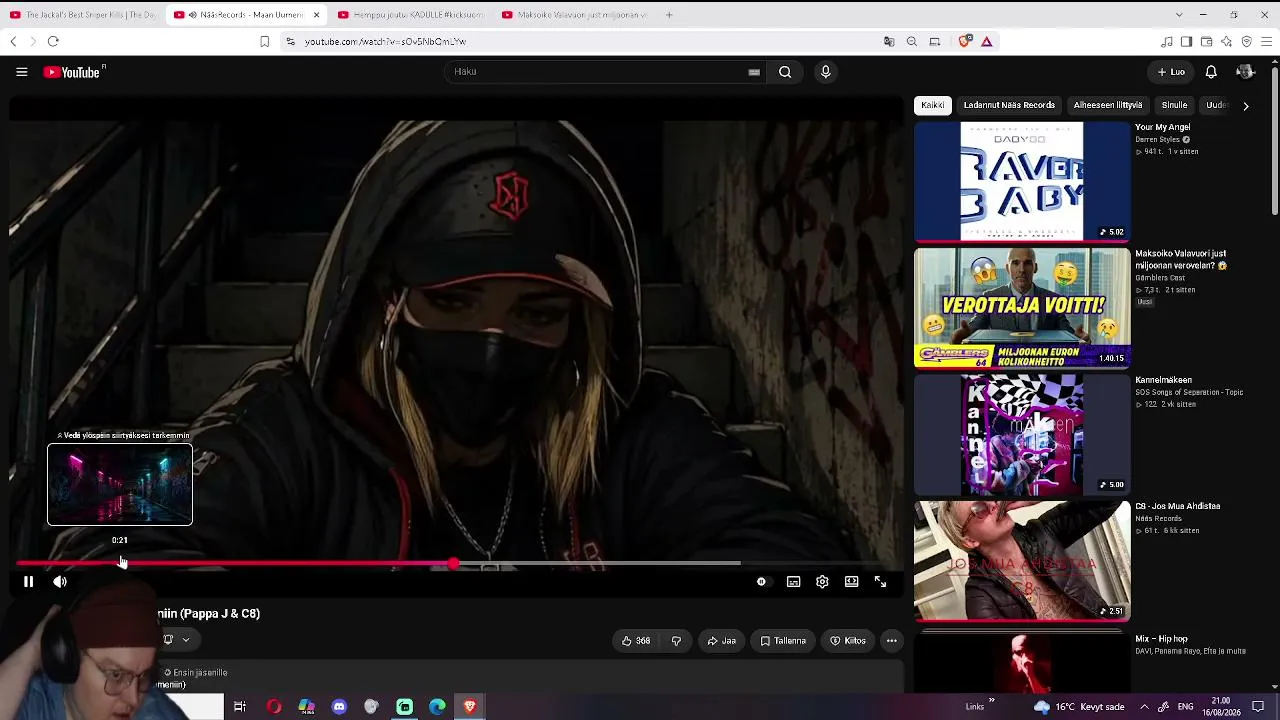Click the red progress scrubber handle
1280x720 pixels.
coord(454,564)
